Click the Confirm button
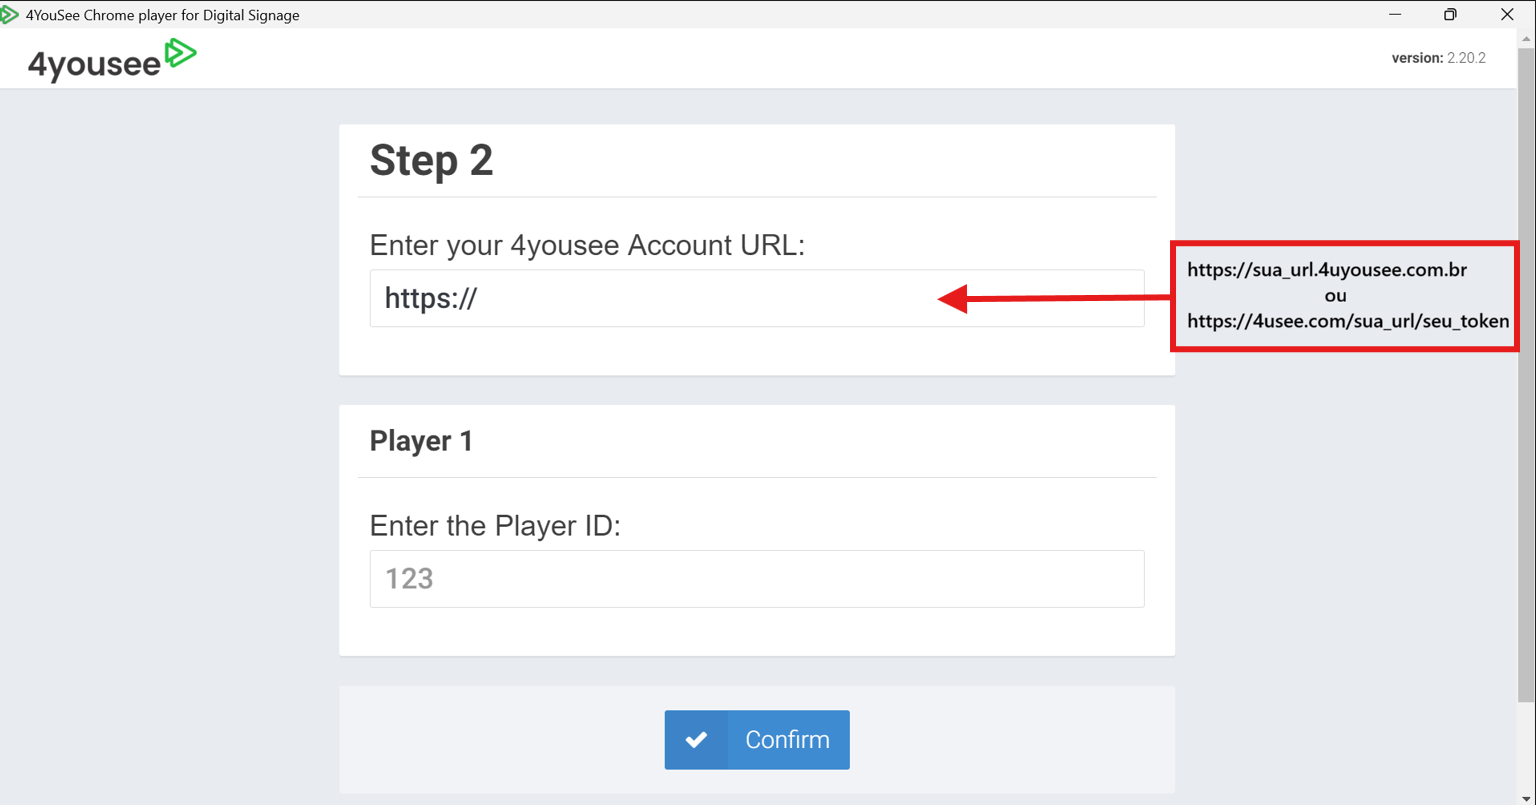The height and width of the screenshot is (805, 1536). coord(757,740)
